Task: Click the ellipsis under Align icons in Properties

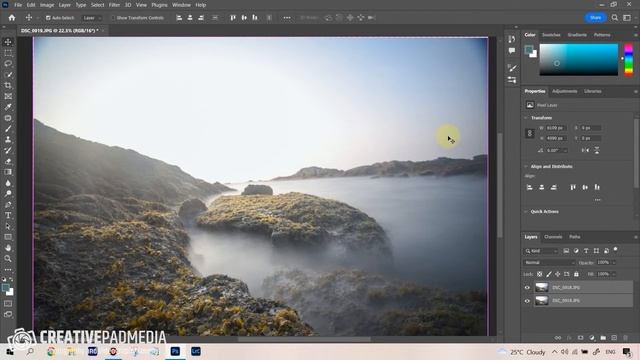Action: [x=598, y=200]
